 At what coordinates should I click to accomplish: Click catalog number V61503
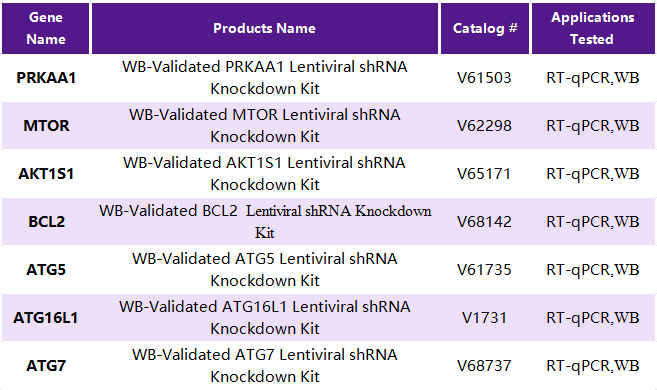[484, 78]
